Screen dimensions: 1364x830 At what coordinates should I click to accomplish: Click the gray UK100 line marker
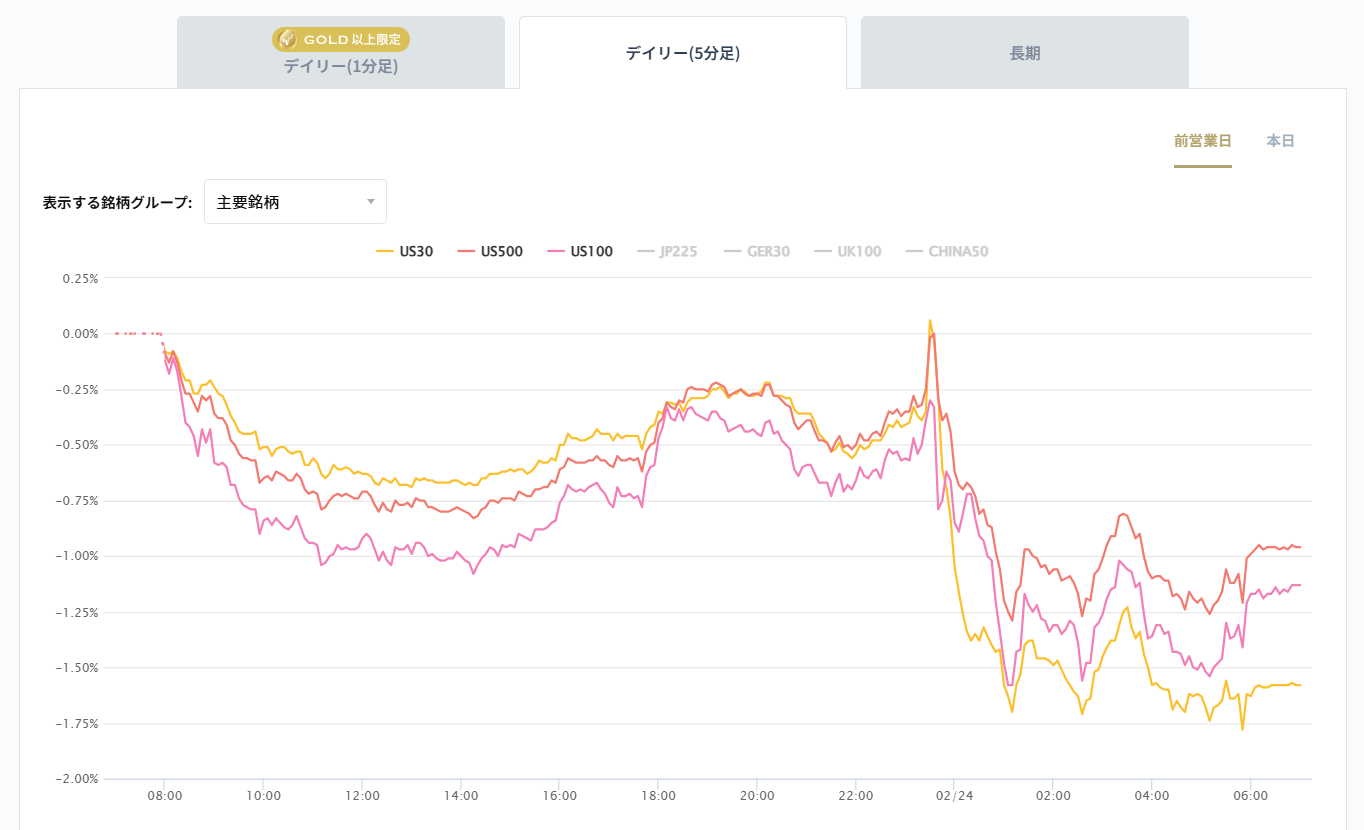tap(821, 251)
